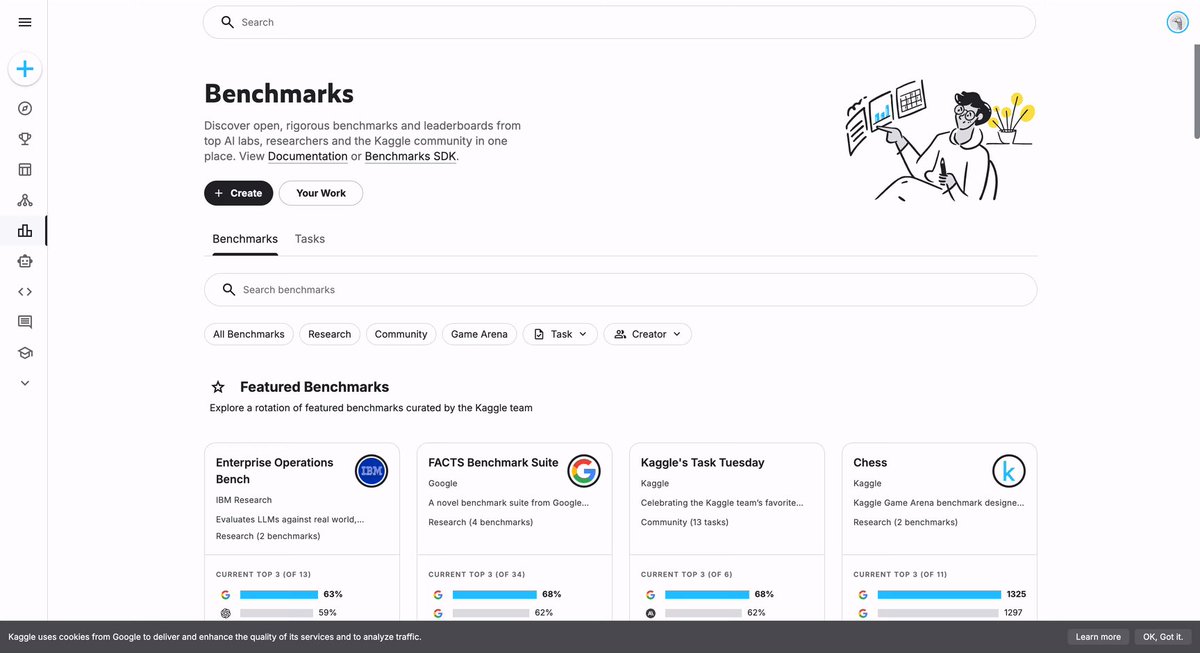Click the robot face sidebar icon

(x=25, y=261)
